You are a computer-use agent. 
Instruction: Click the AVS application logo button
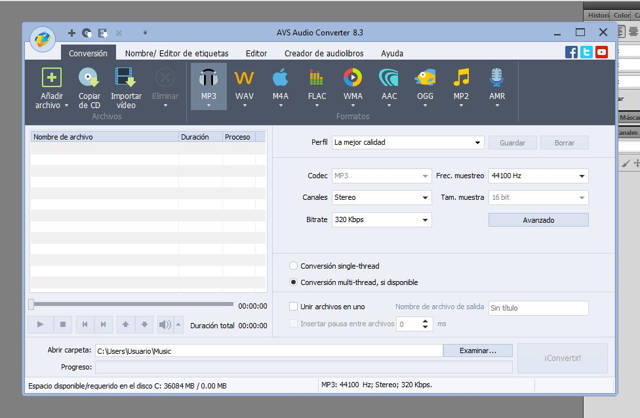click(42, 40)
